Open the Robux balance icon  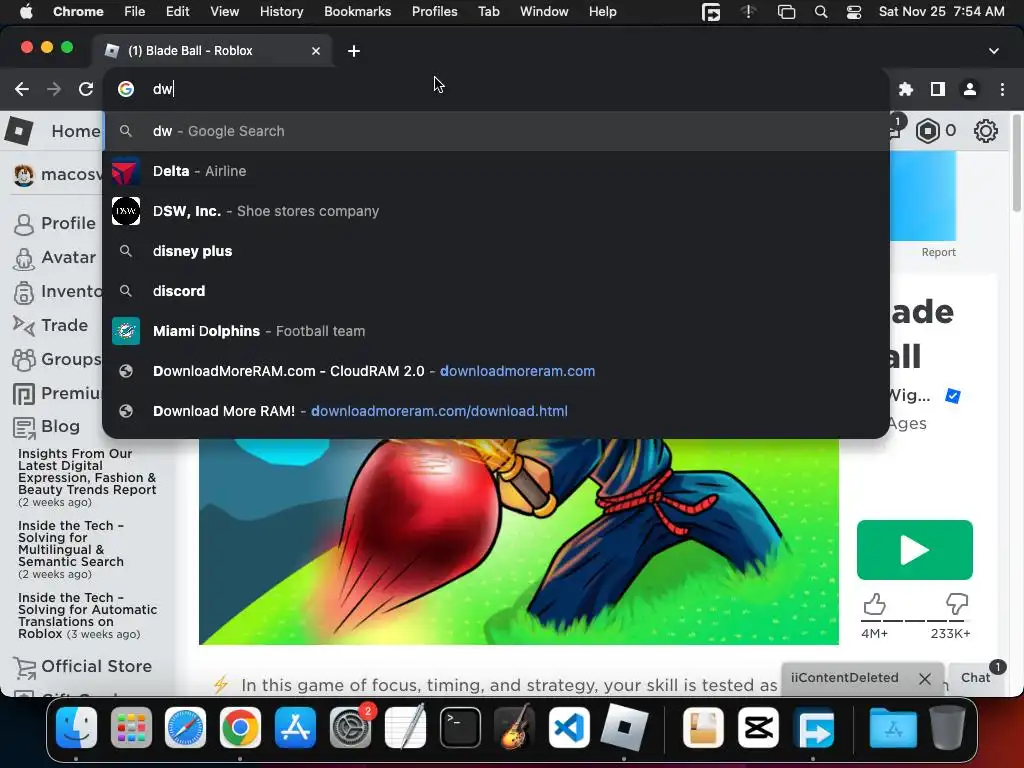(928, 131)
